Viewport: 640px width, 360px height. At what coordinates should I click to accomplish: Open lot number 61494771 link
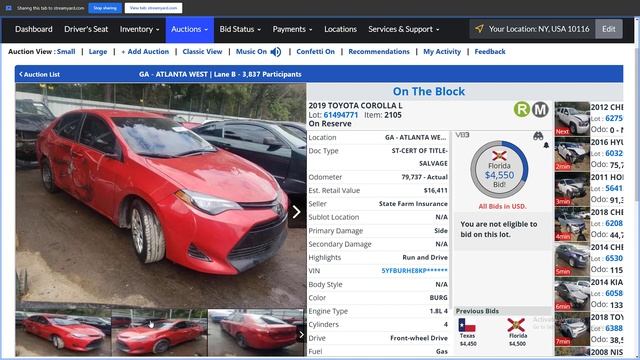click(x=341, y=115)
